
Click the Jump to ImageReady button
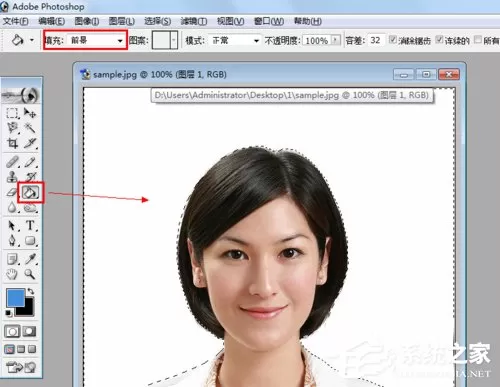(x=21, y=367)
